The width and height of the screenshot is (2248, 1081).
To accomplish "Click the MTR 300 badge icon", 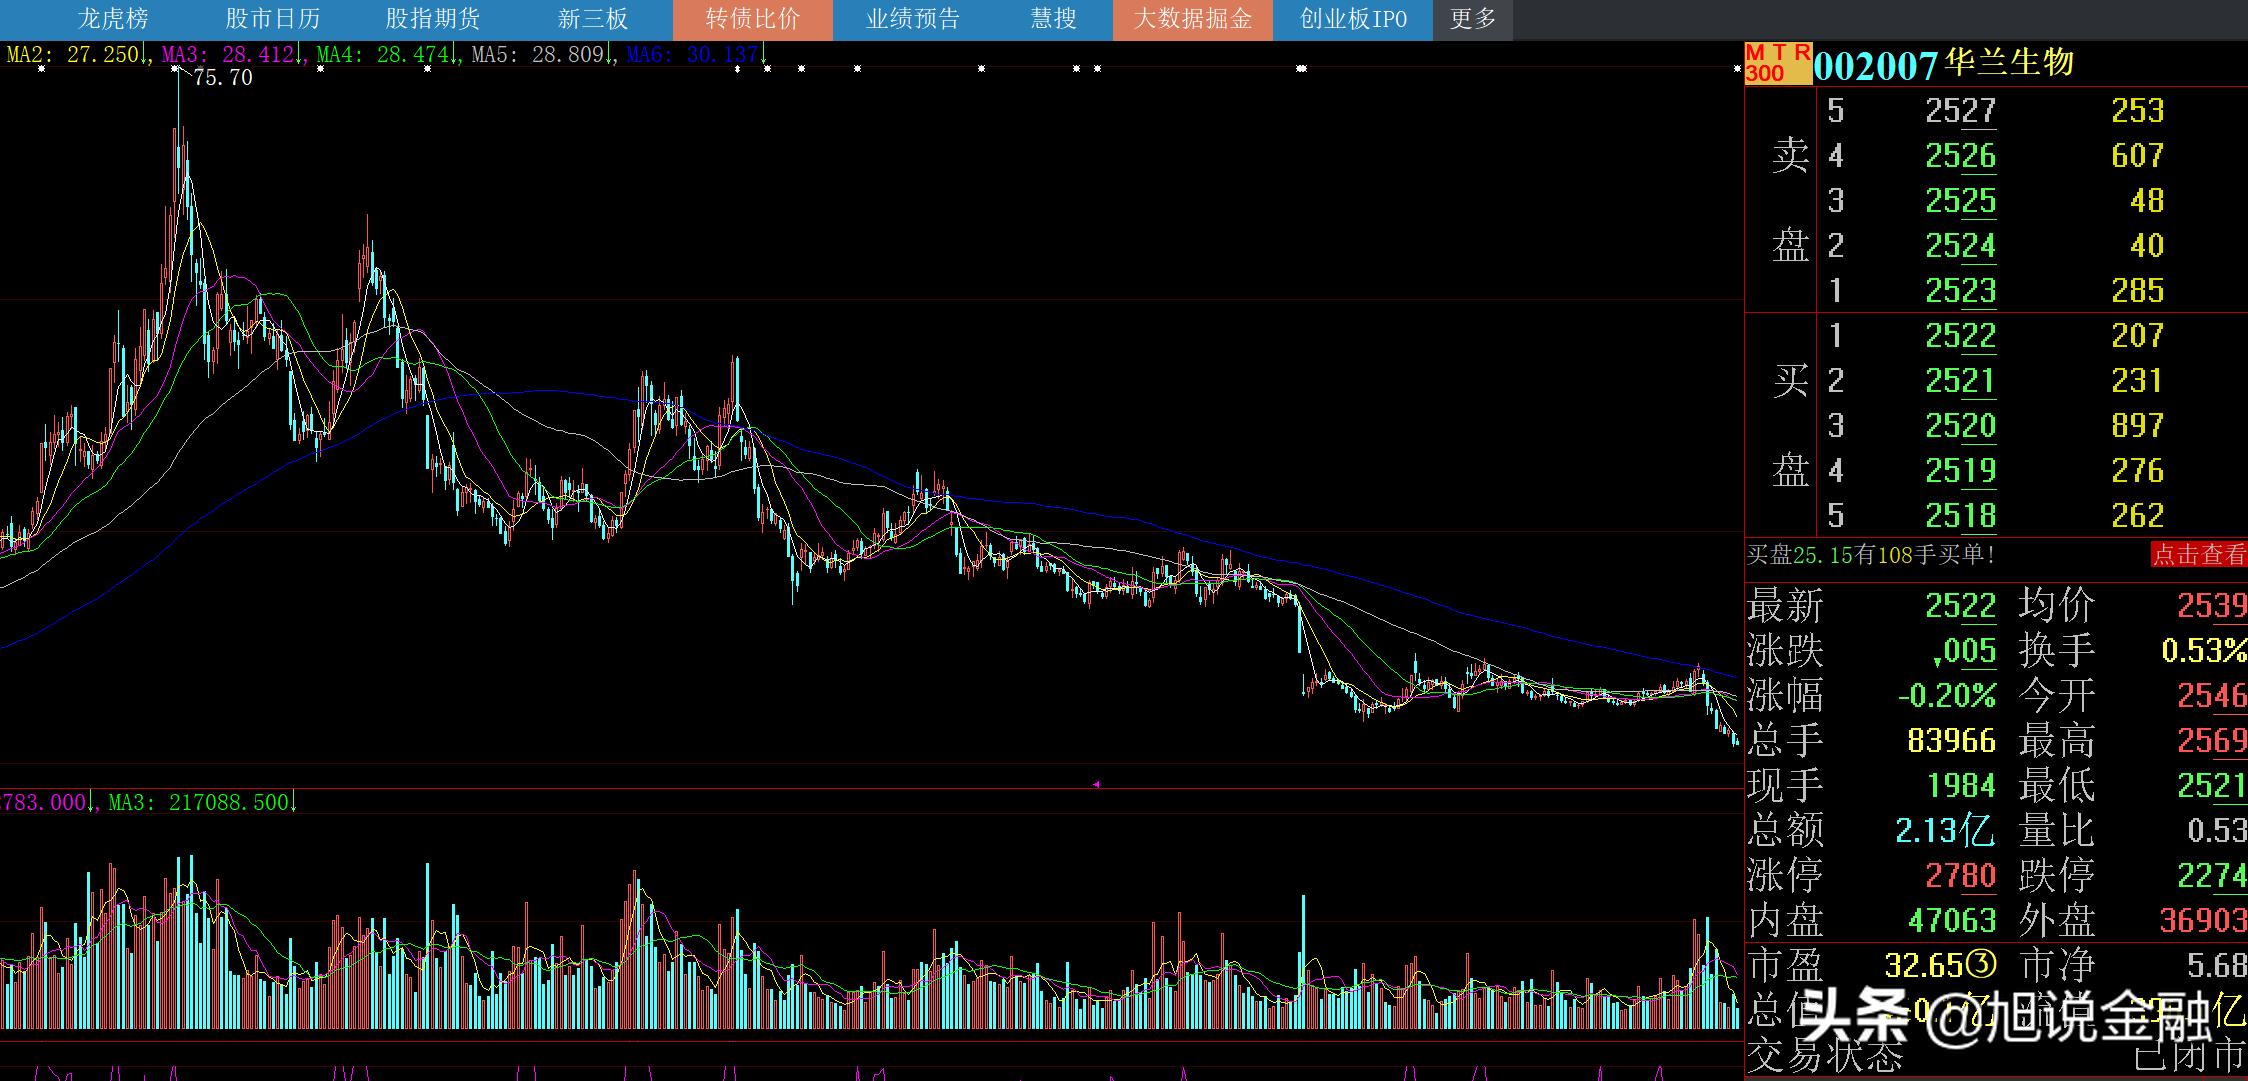I will pos(1777,63).
